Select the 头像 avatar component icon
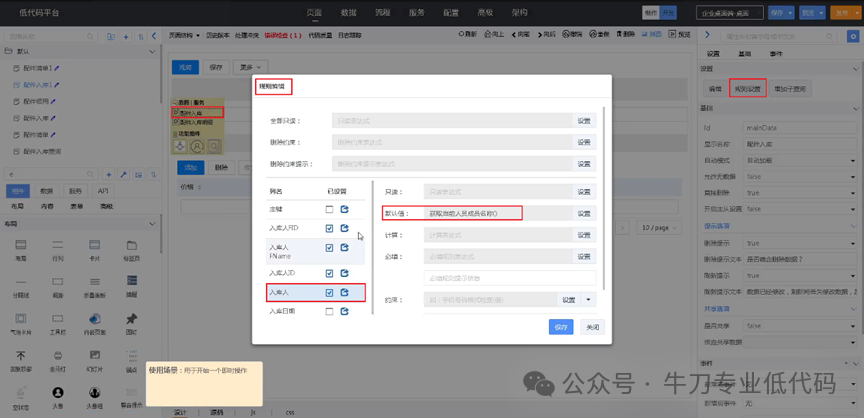This screenshot has height=418, width=864. pos(57,392)
